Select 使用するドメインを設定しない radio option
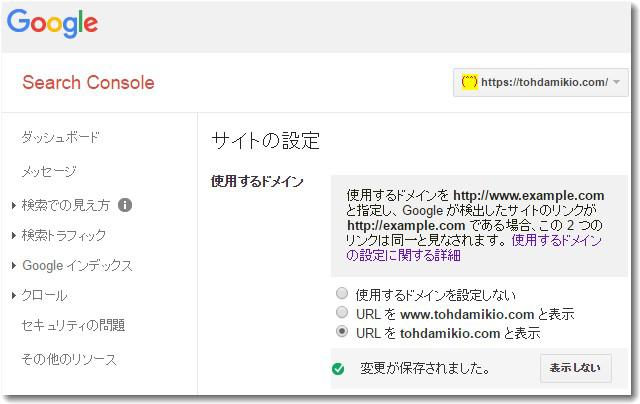640x404 pixels. pyautogui.click(x=342, y=293)
